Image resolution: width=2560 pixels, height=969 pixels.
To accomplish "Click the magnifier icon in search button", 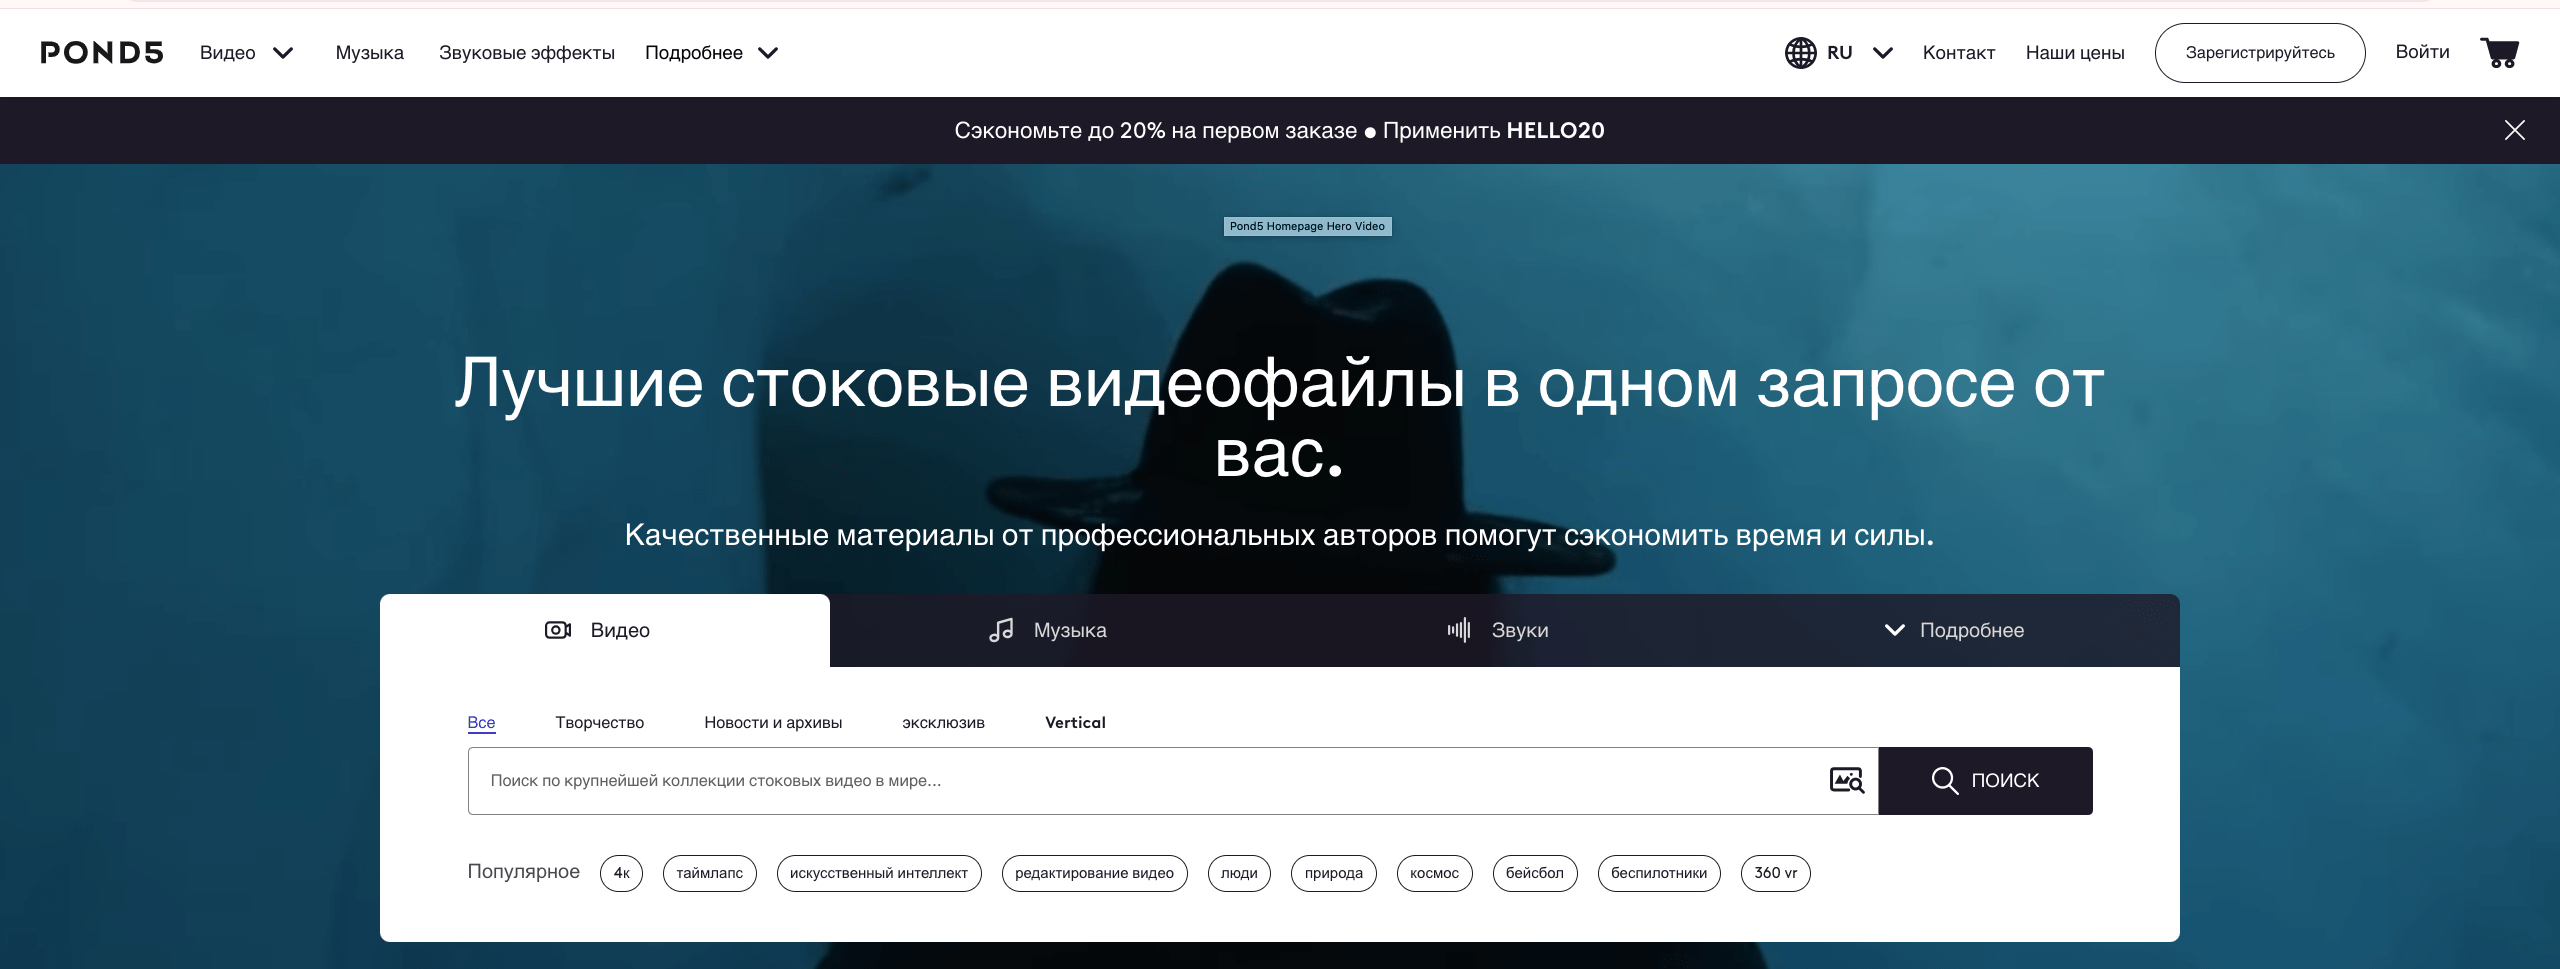I will pos(1944,780).
